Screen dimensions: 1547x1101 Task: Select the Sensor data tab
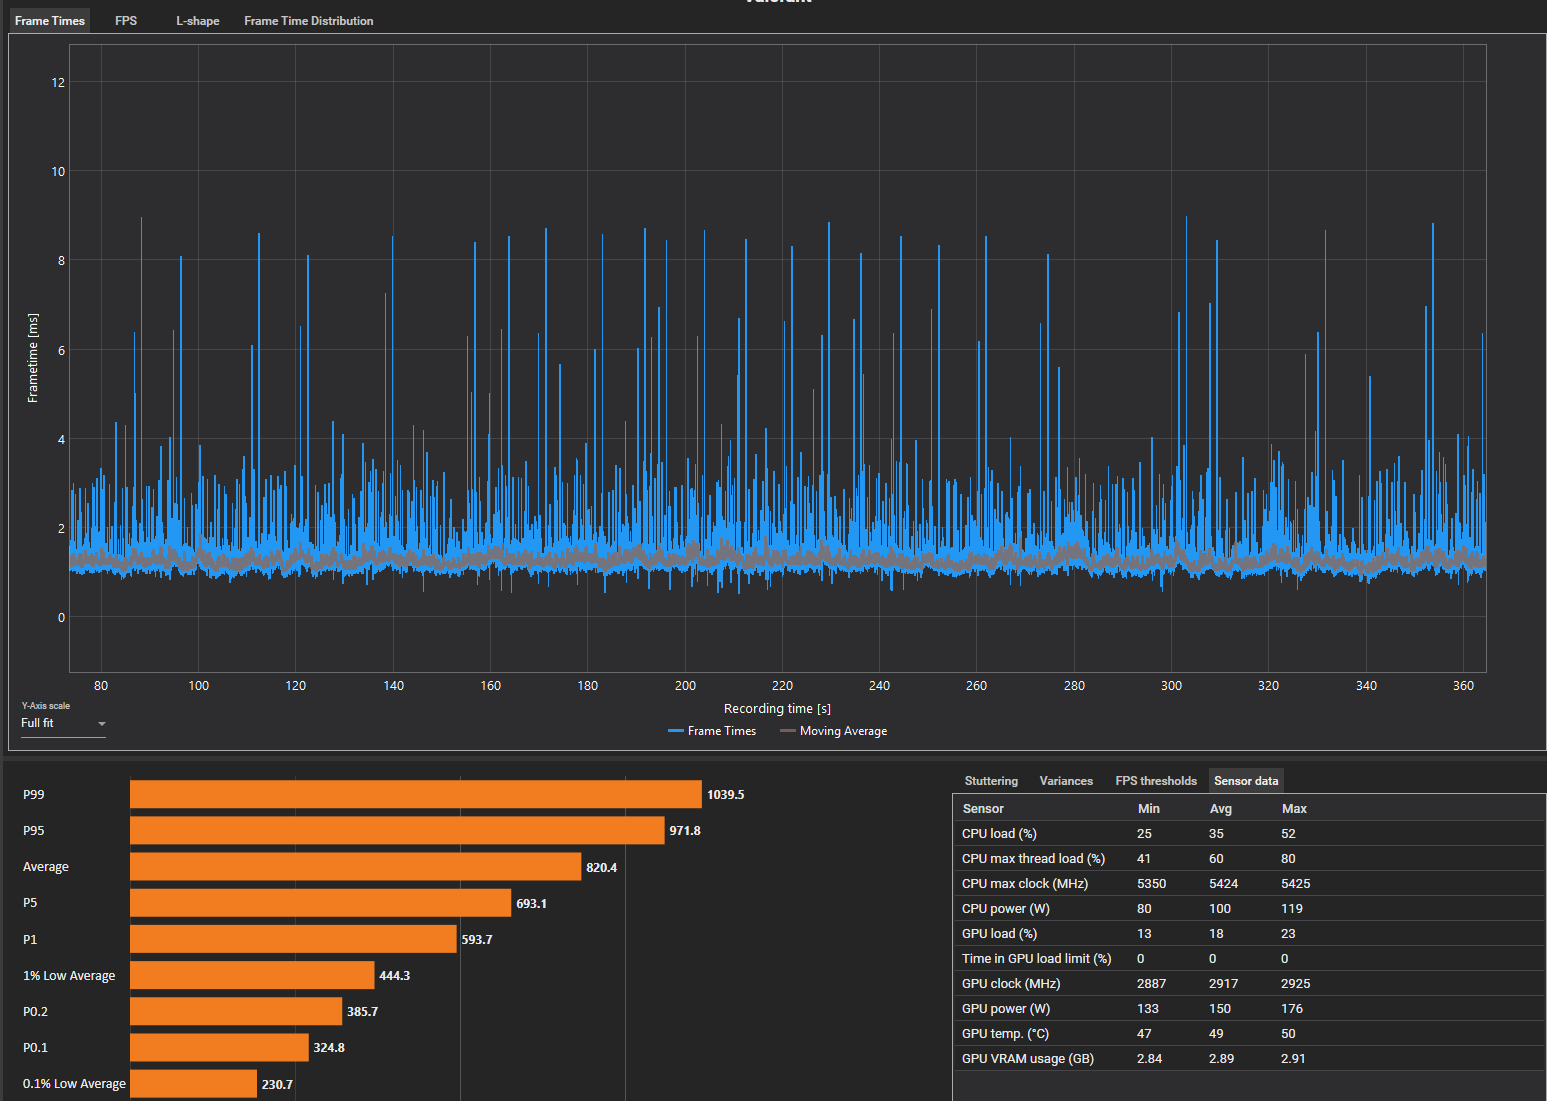(x=1246, y=781)
